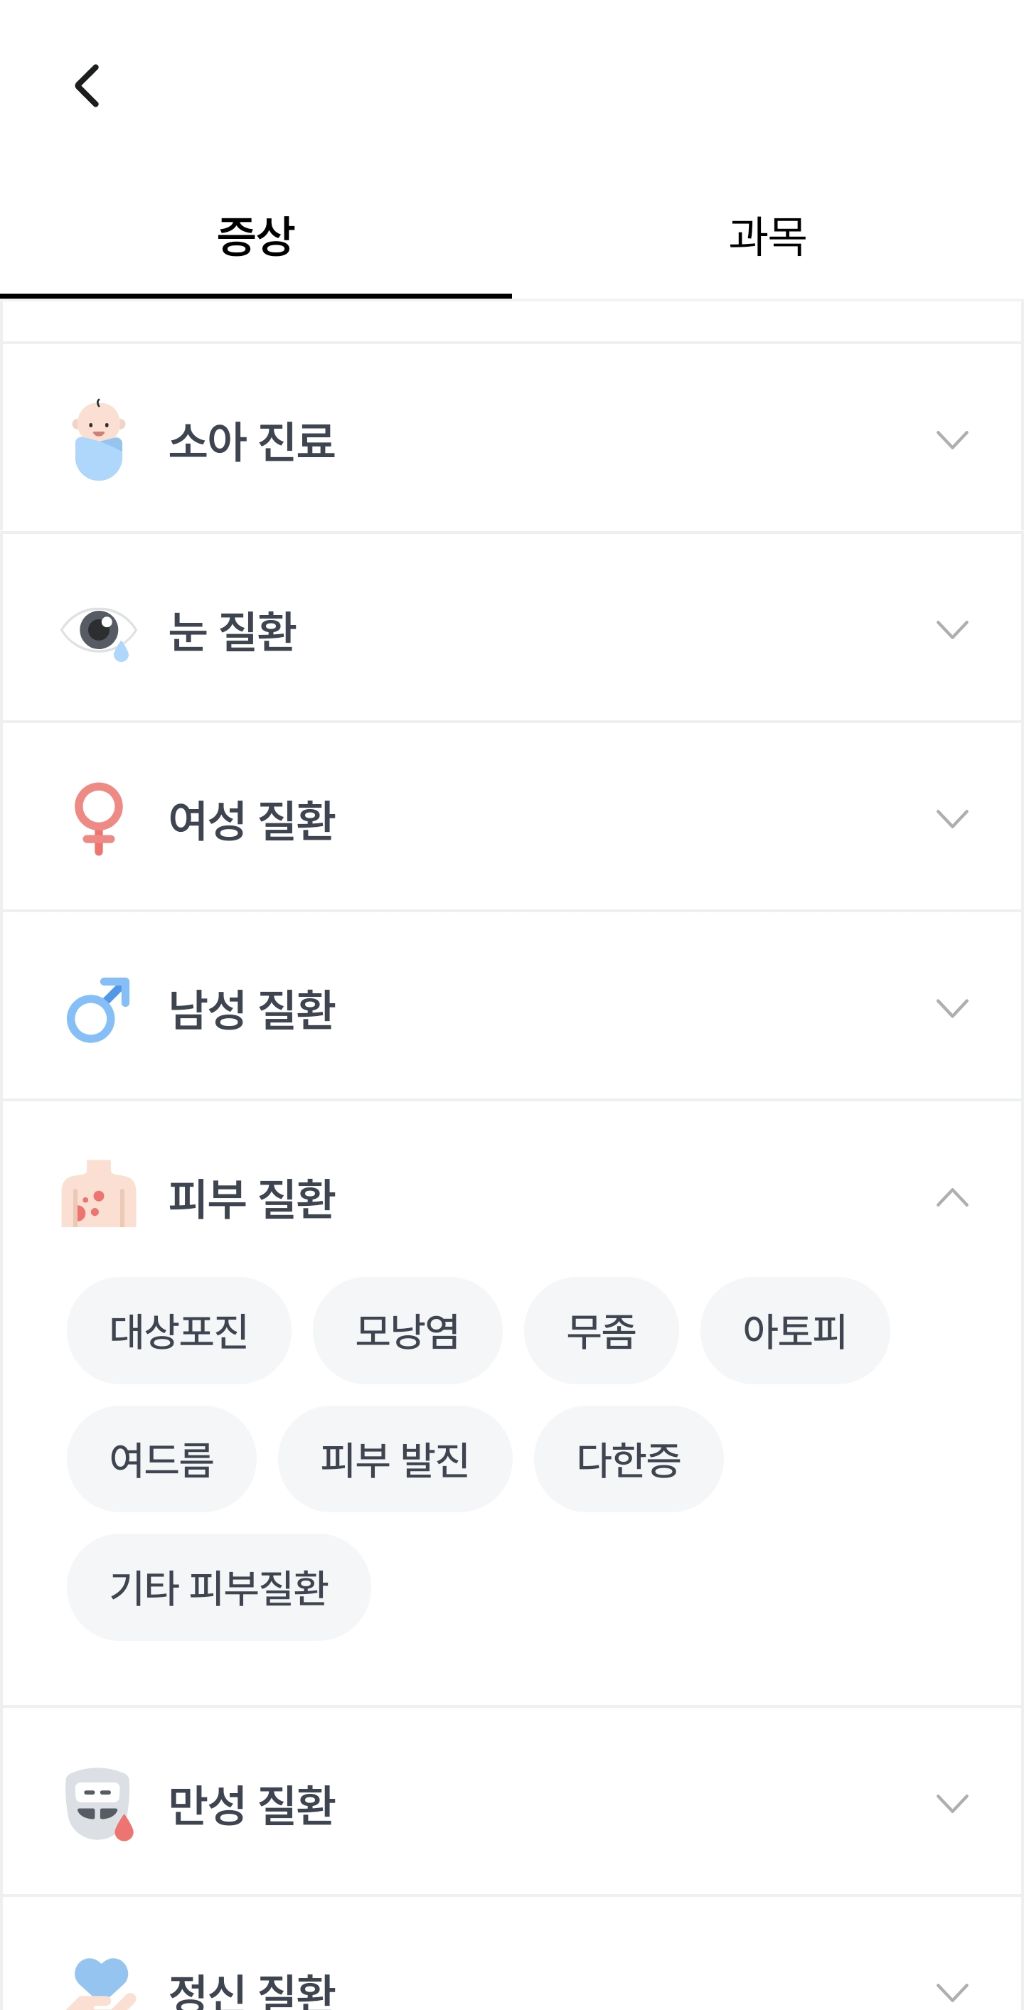The image size is (1024, 2010).
Task: Tap the male symbol icon
Action: click(x=98, y=1009)
